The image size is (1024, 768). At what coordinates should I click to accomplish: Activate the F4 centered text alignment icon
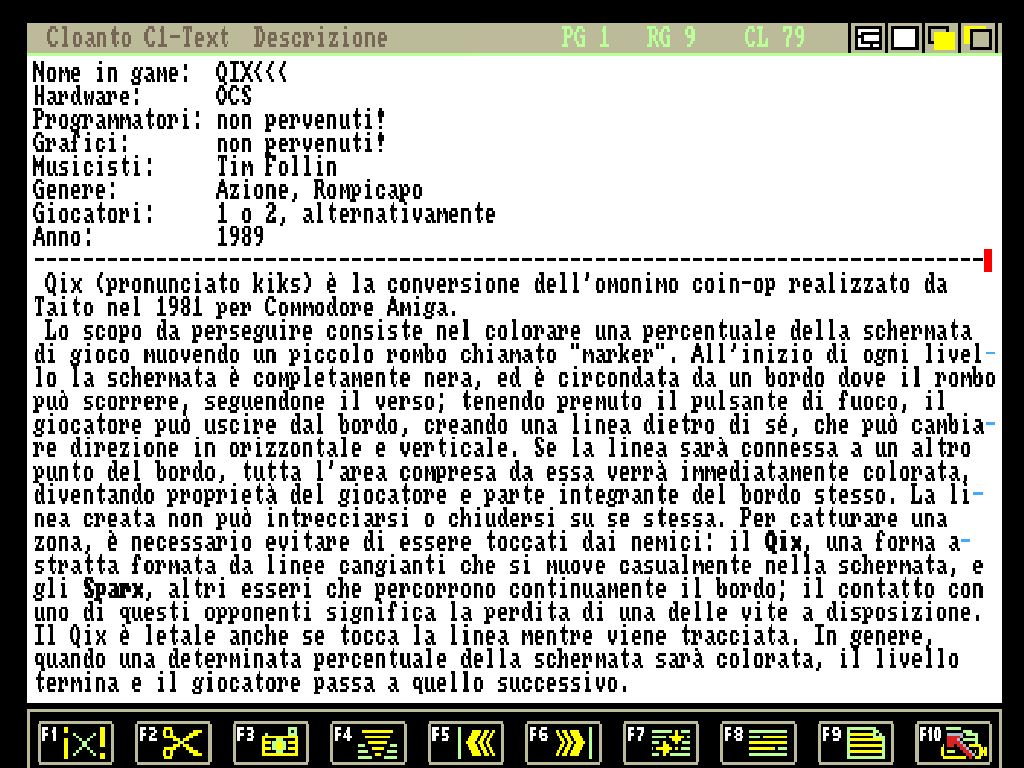pos(368,743)
